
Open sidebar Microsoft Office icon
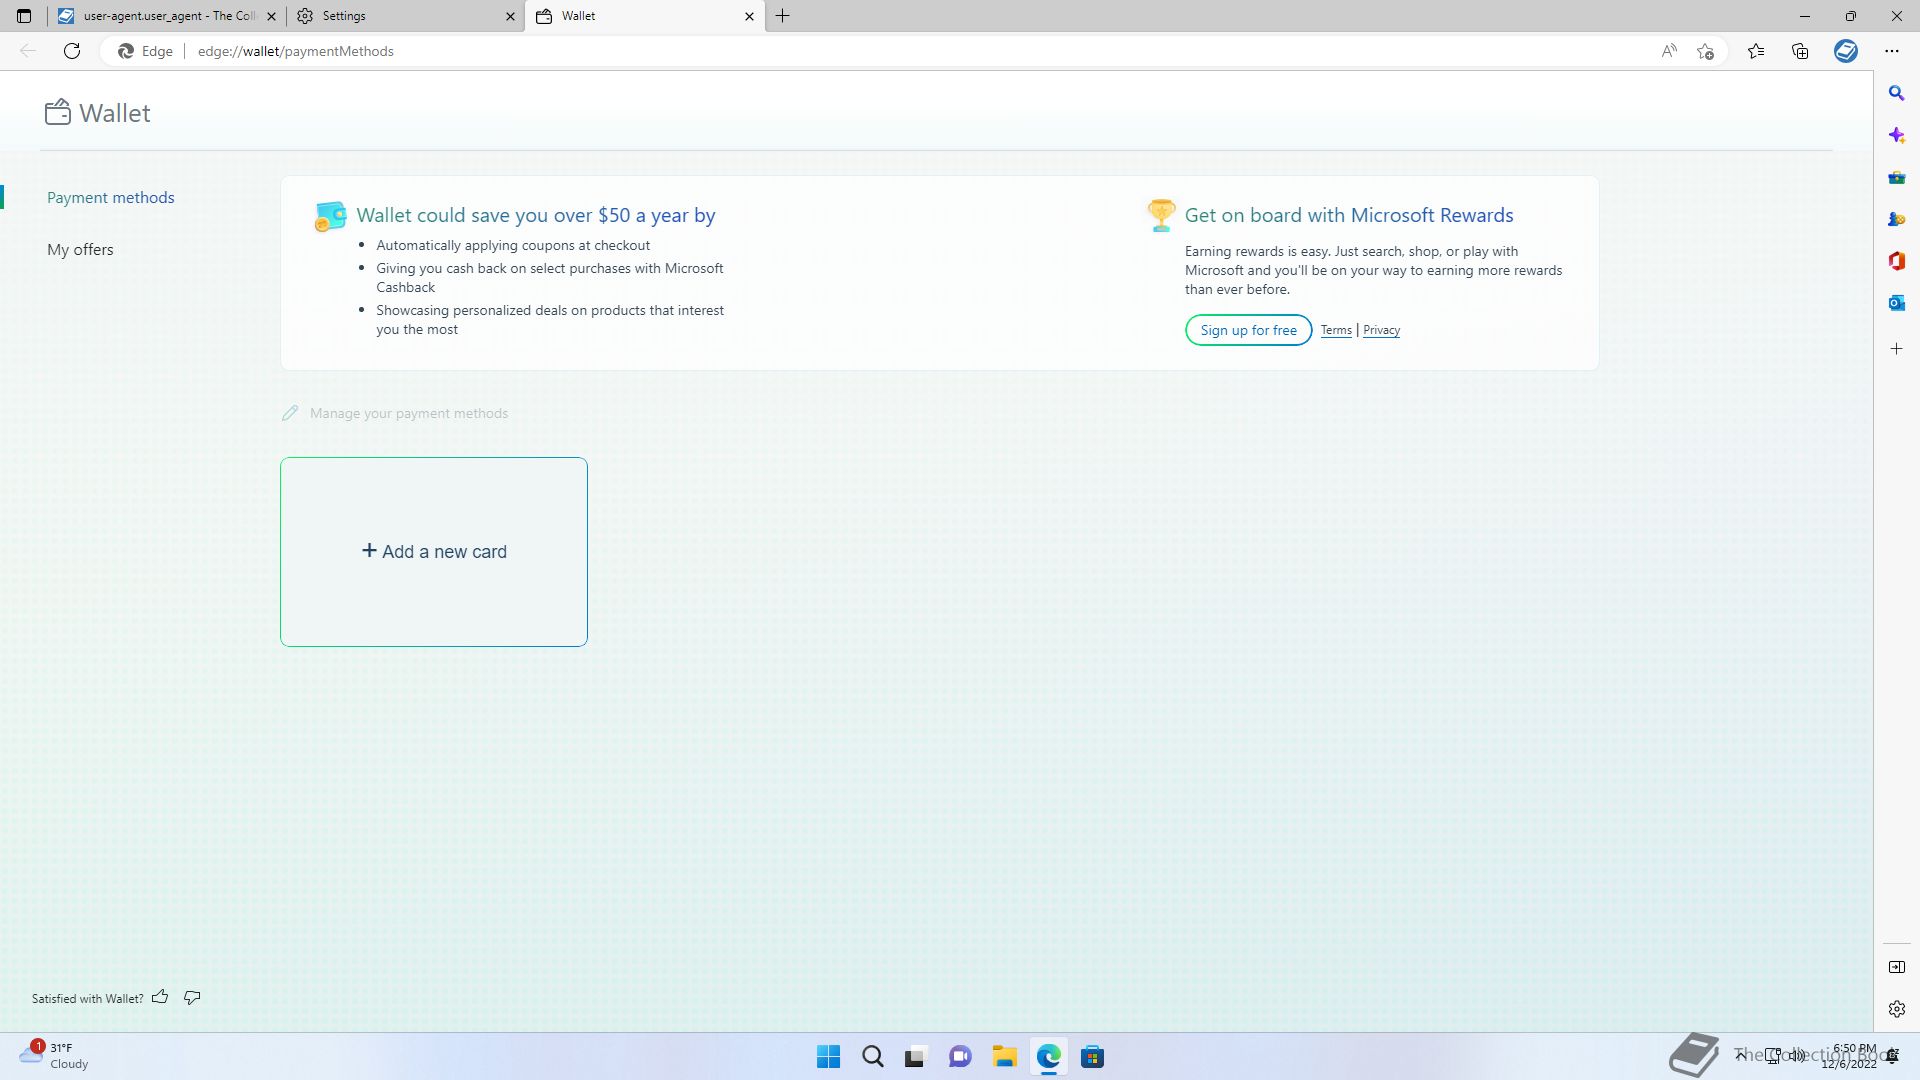point(1897,261)
